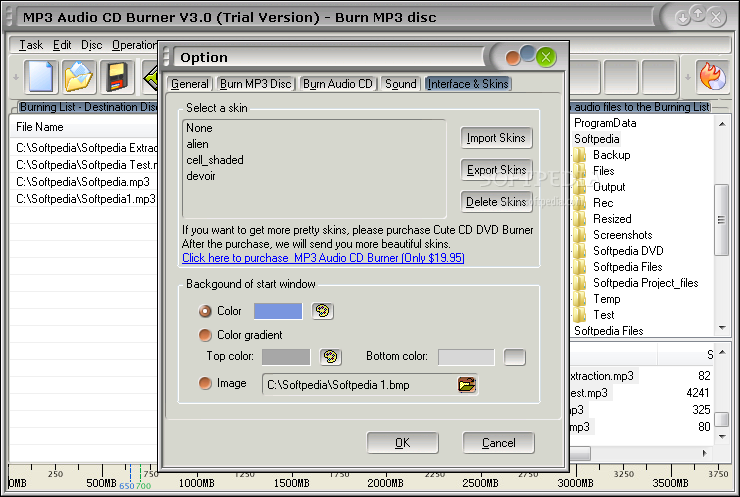Open the Task menu
This screenshot has width=740, height=497.
coord(31,45)
